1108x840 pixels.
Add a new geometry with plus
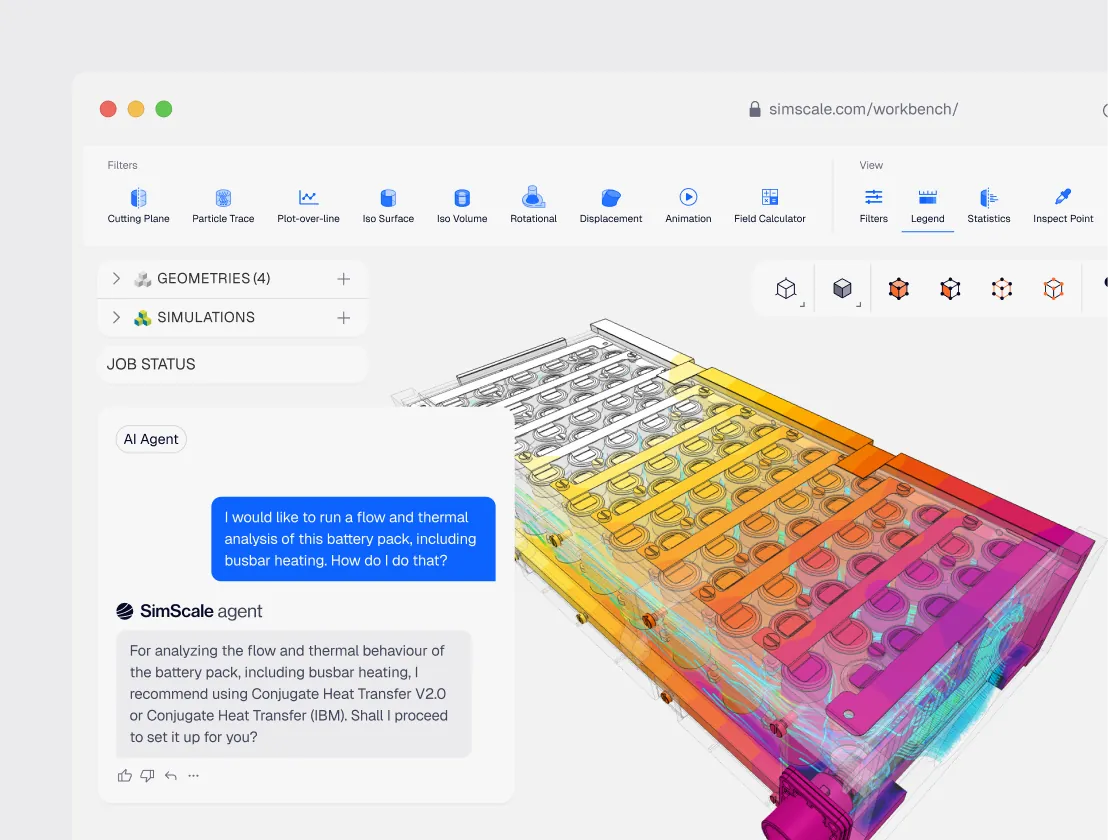coord(343,279)
